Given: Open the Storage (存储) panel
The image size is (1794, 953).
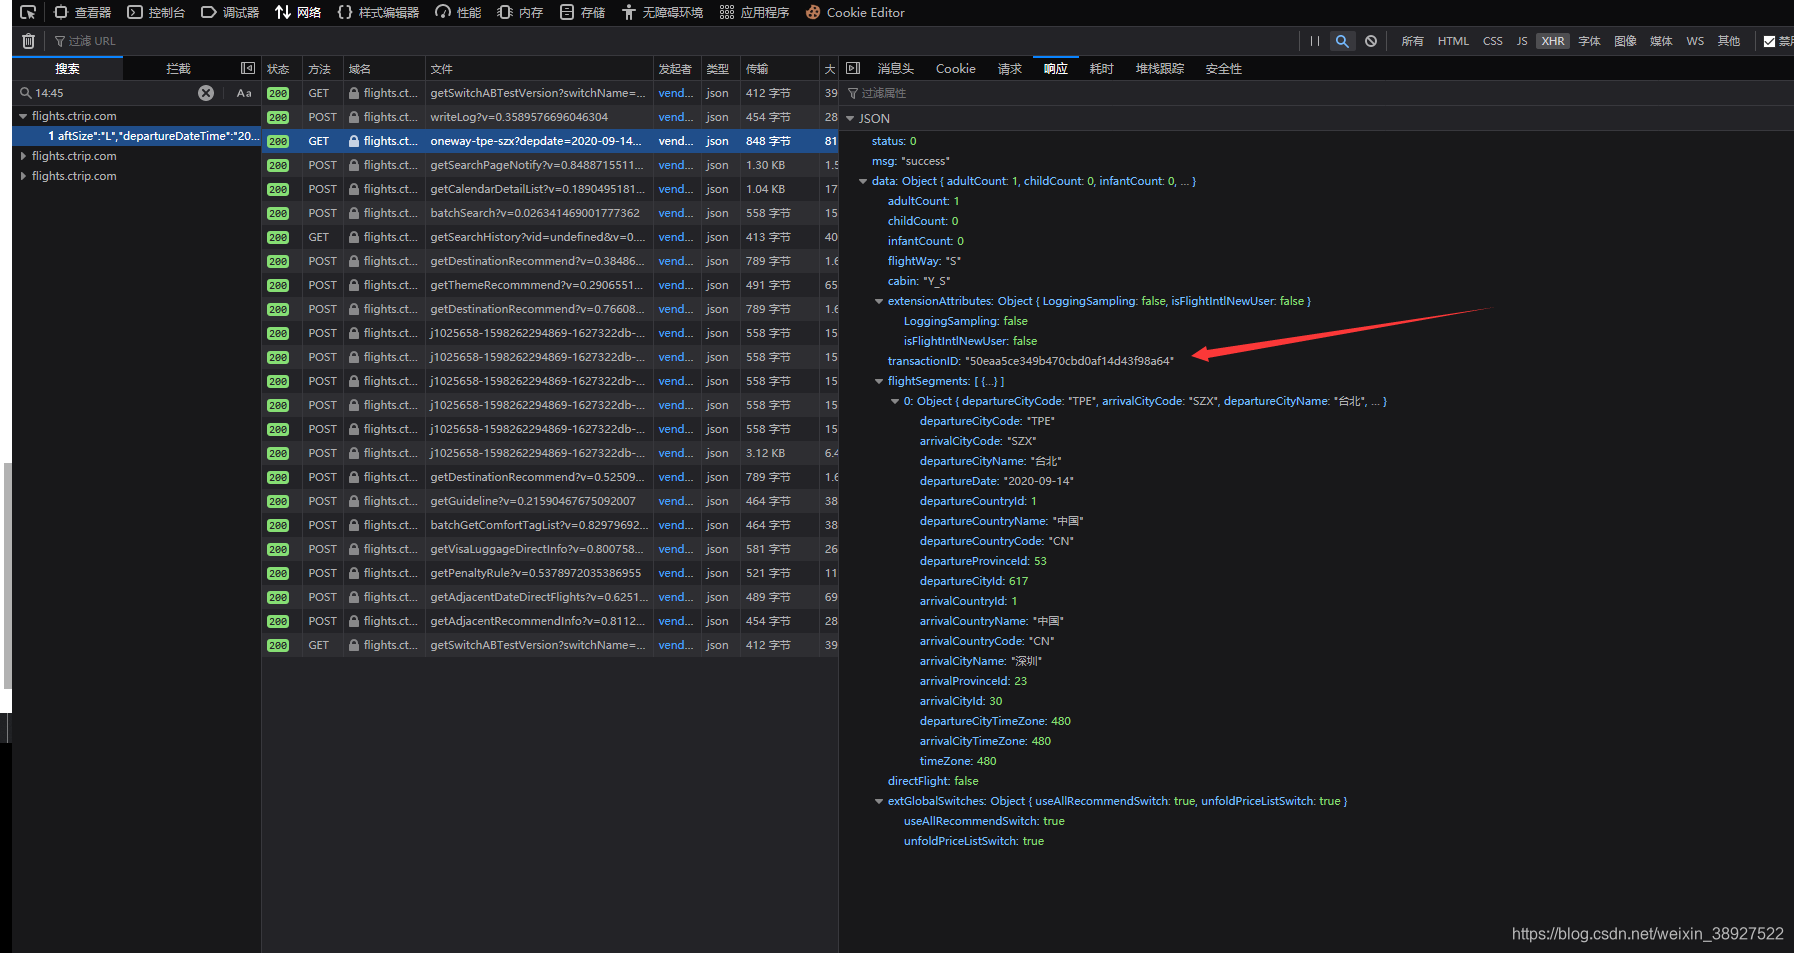Looking at the screenshot, I should coord(582,12).
